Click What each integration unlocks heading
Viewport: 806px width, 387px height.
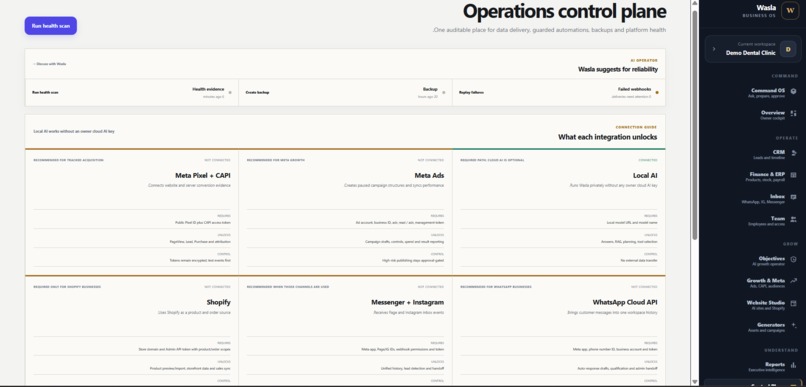(x=608, y=137)
